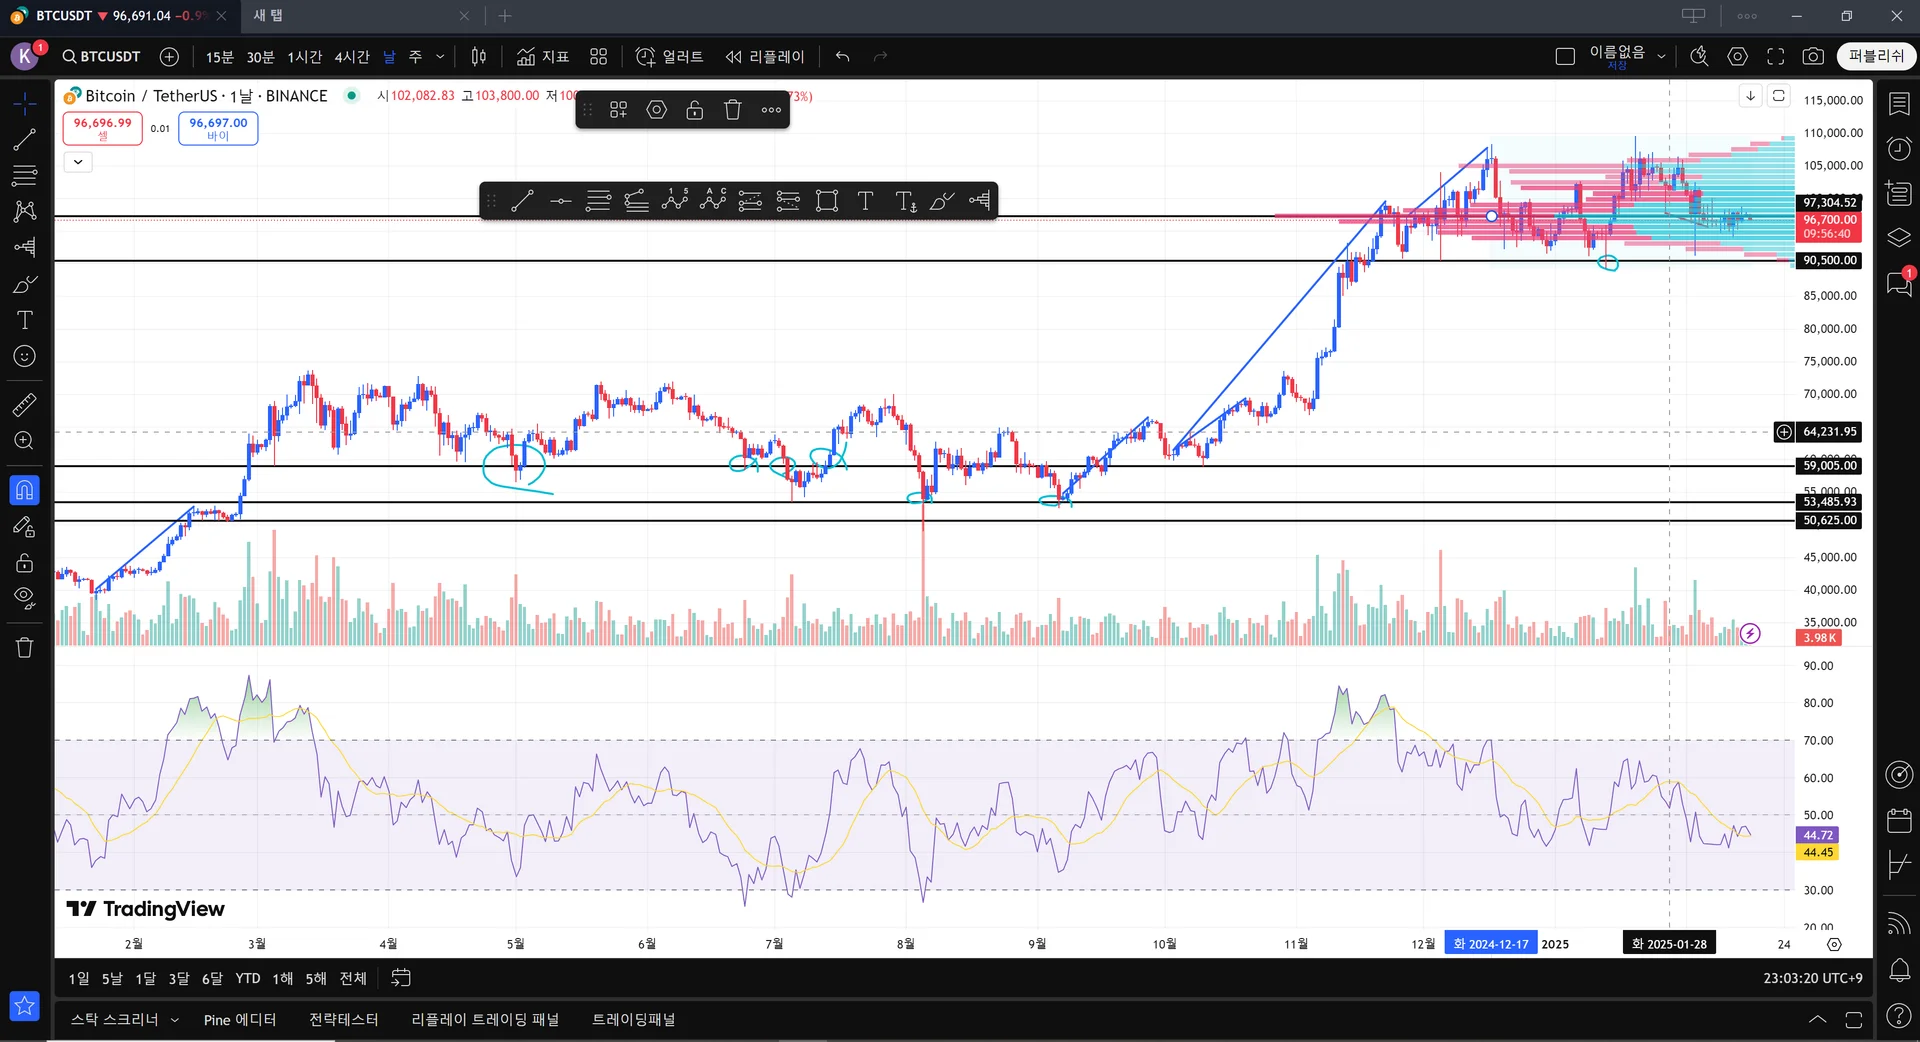Expand the timeframe interval dropdown

pyautogui.click(x=440, y=57)
